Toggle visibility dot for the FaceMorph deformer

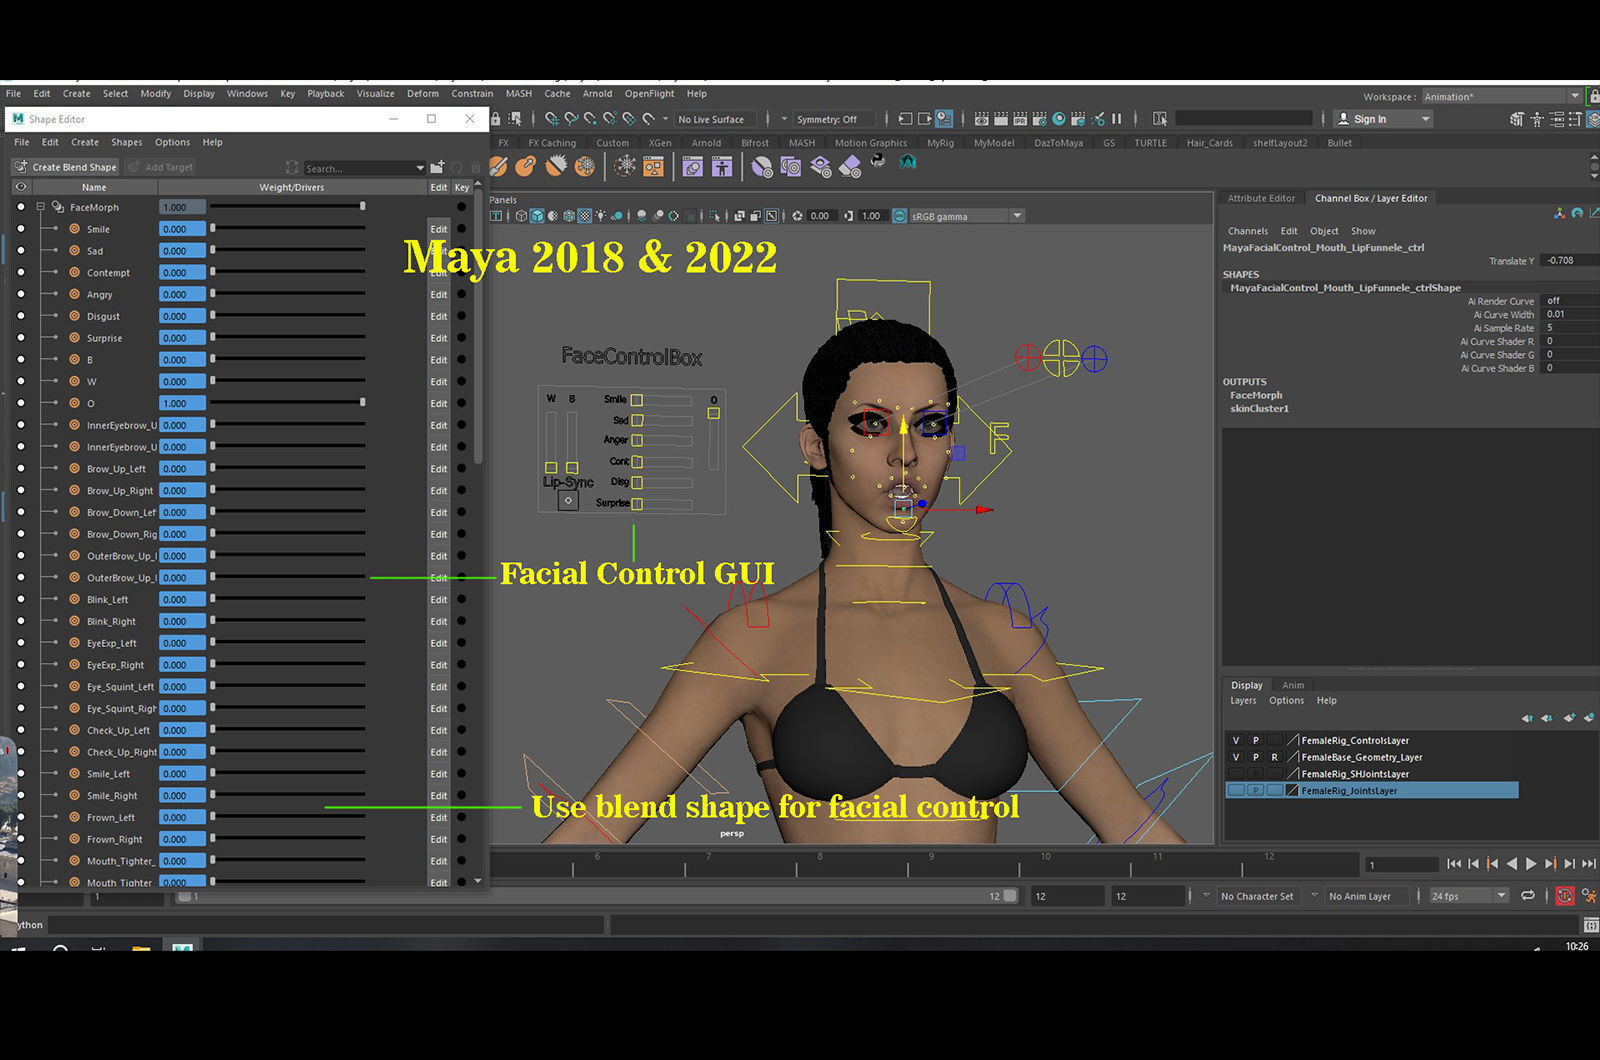21,207
